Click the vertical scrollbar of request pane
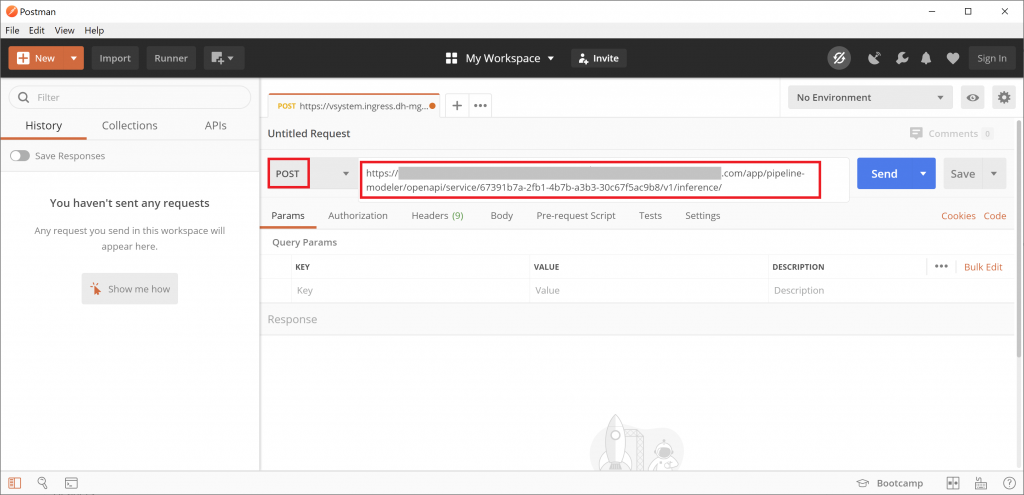The height and width of the screenshot is (495, 1024). pyautogui.click(x=1019, y=238)
